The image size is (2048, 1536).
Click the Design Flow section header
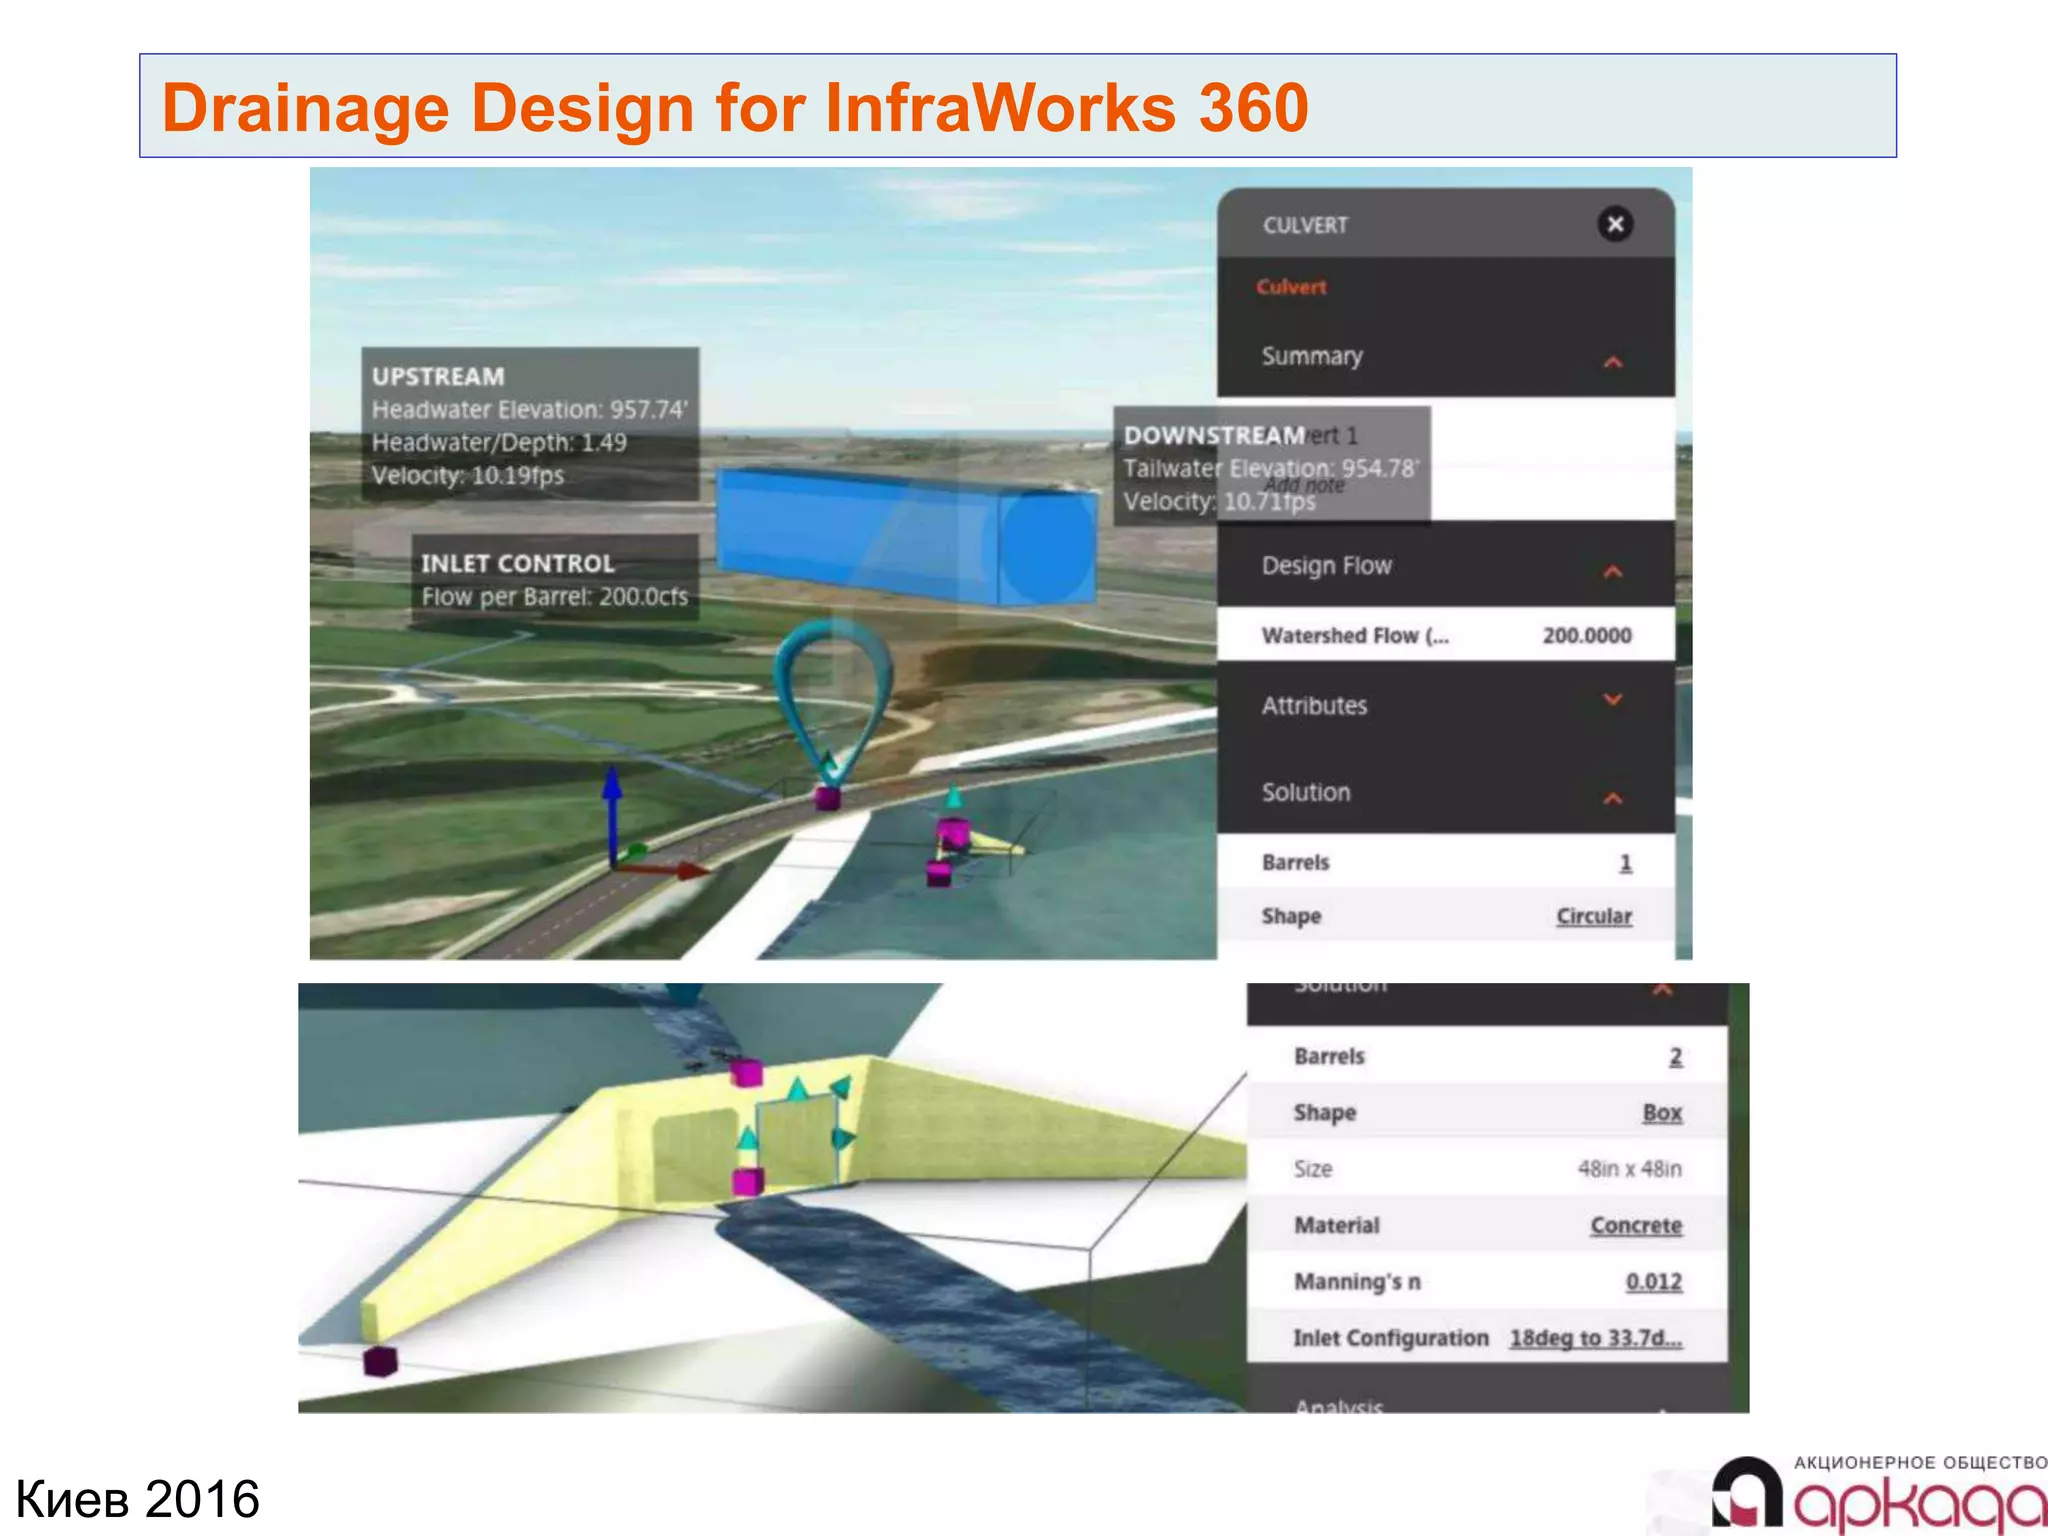1445,565
